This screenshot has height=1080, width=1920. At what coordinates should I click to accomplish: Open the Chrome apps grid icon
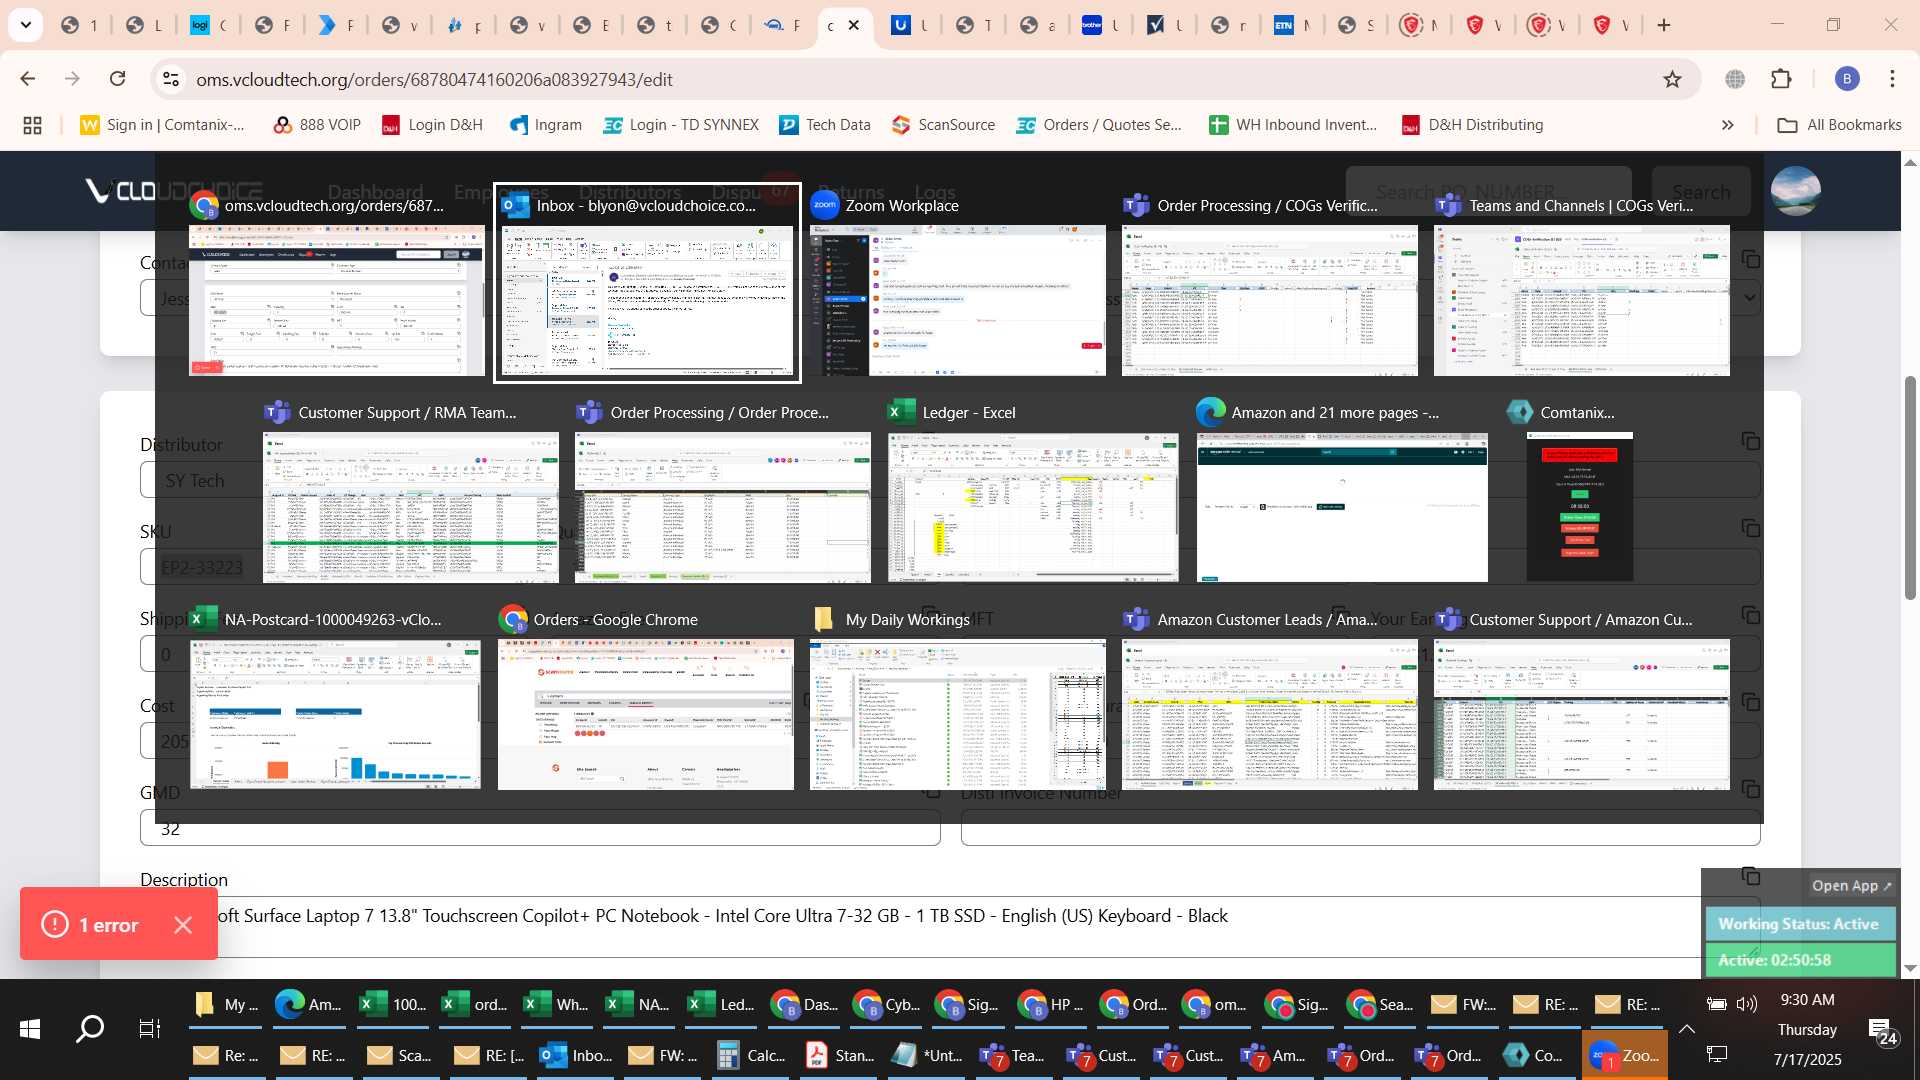pyautogui.click(x=32, y=125)
